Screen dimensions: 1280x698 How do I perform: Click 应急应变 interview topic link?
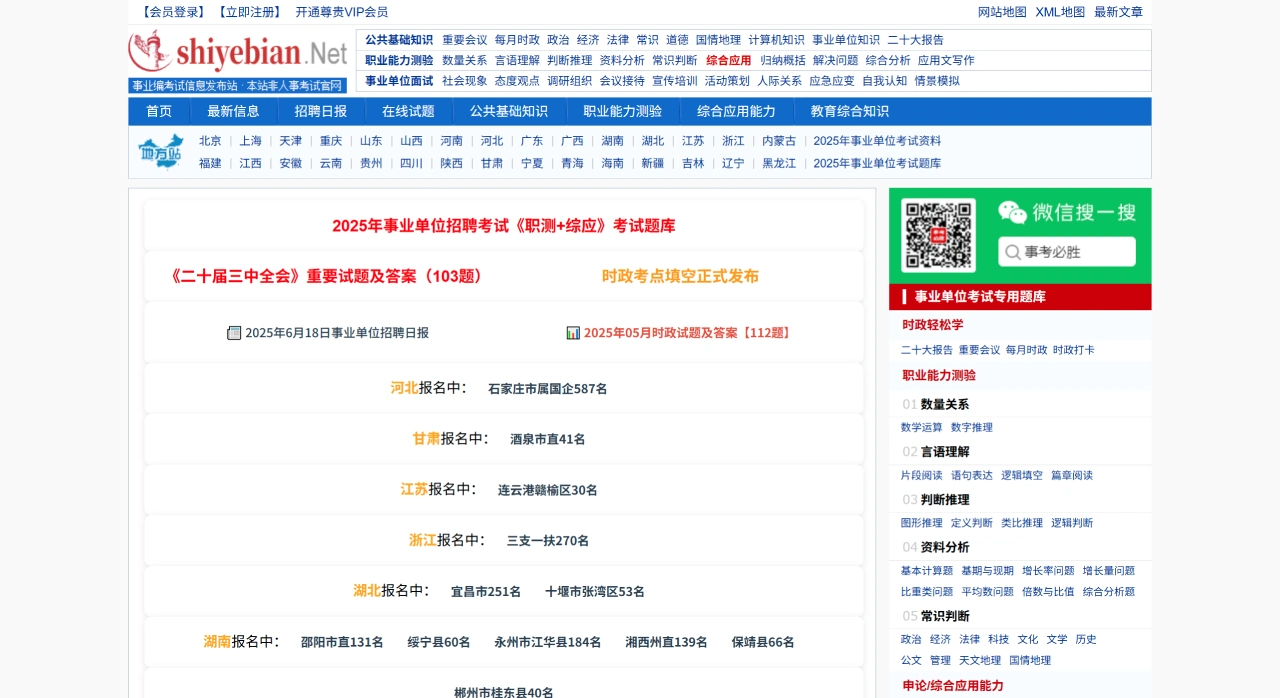(x=832, y=81)
